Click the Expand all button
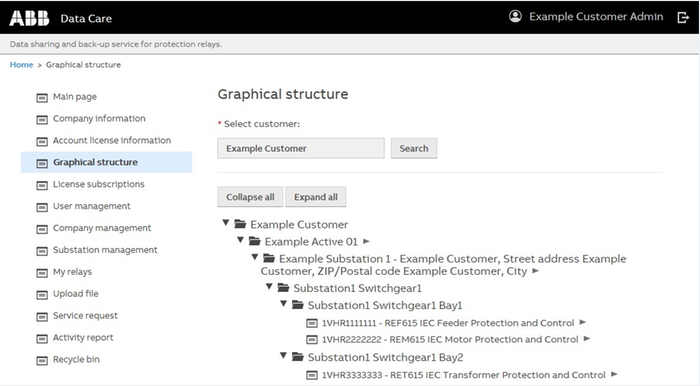 coord(316,197)
